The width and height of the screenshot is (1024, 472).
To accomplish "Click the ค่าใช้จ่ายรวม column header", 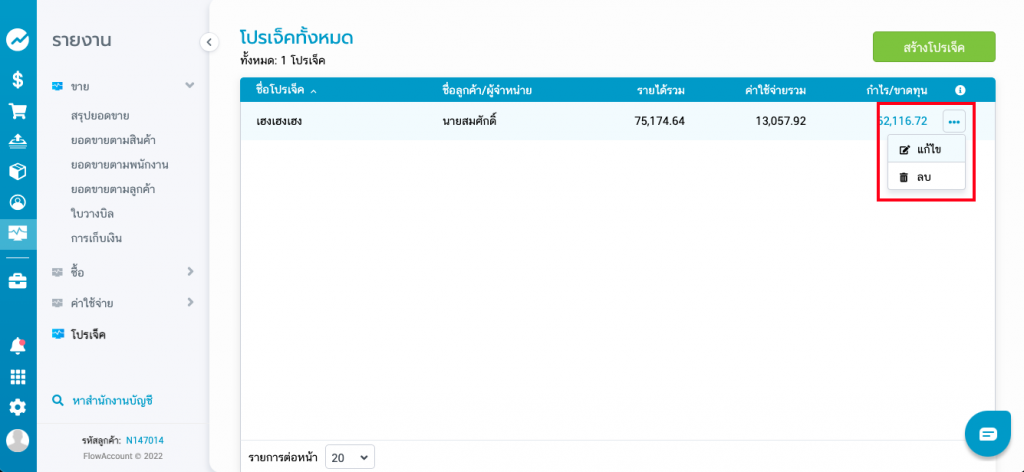I will (776, 90).
